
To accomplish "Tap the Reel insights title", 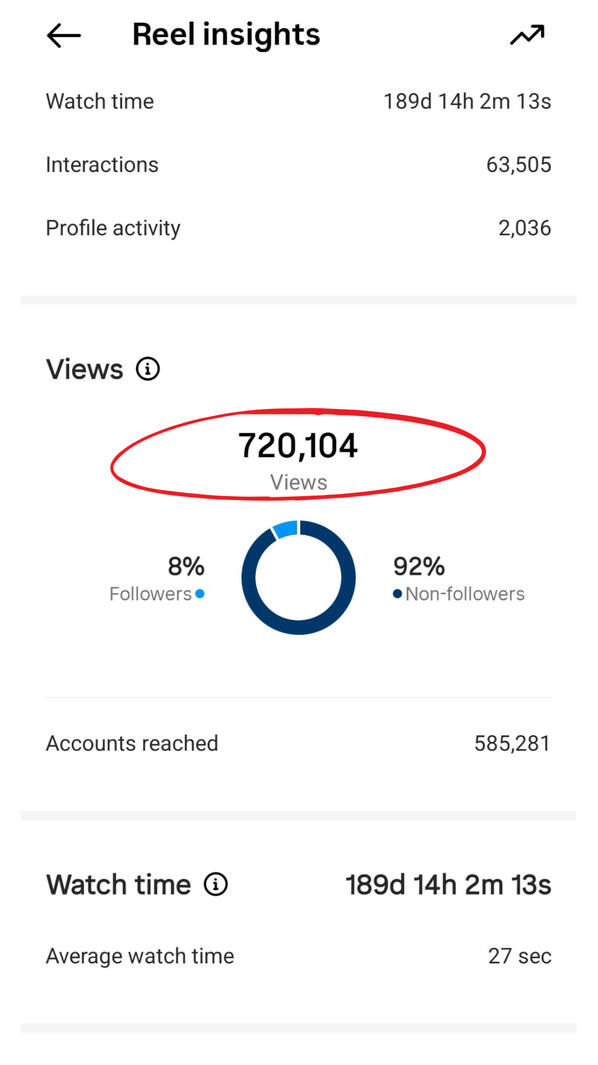I will point(226,35).
